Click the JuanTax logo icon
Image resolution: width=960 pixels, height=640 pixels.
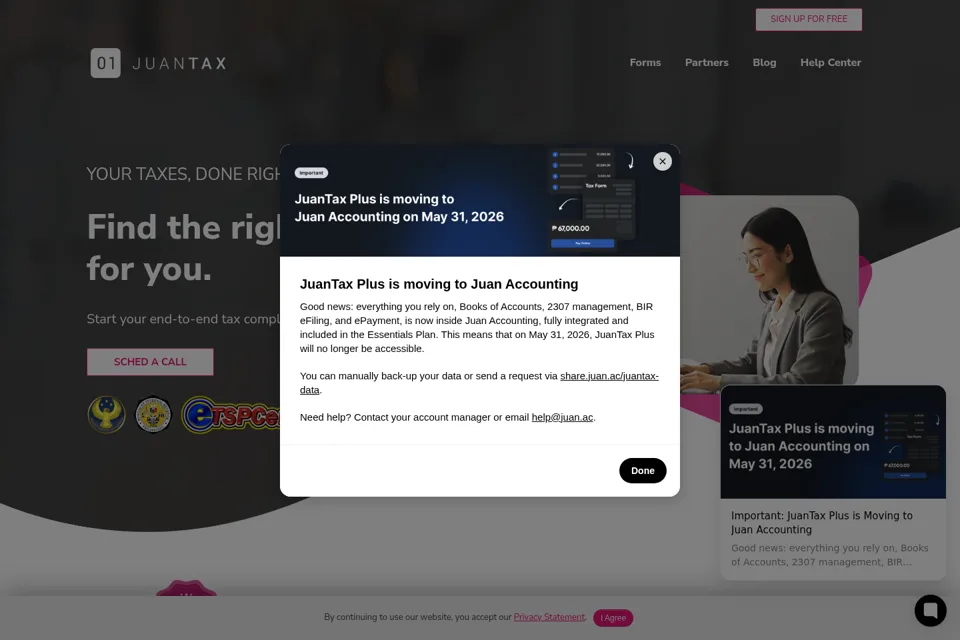pyautogui.click(x=105, y=63)
